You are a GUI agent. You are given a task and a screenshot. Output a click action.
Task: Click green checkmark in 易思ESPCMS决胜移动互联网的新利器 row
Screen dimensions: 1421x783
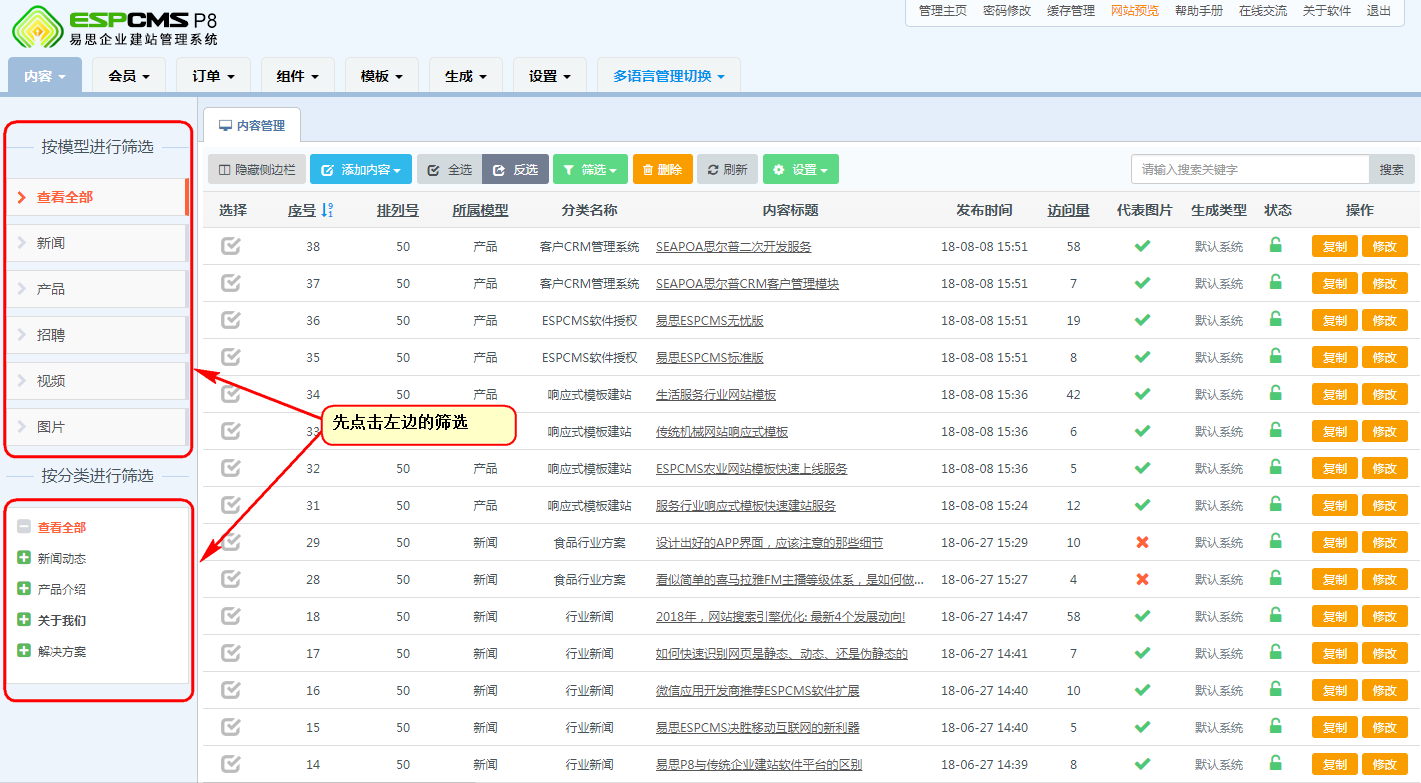click(1142, 727)
